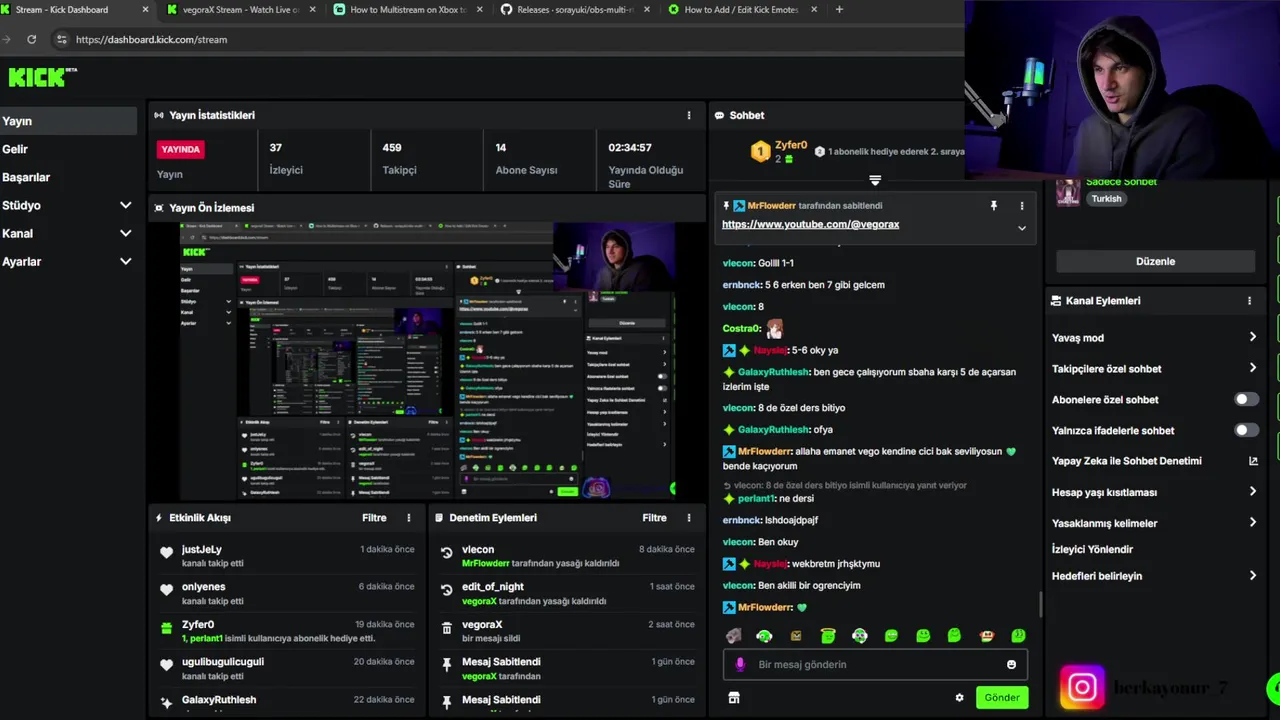Select Başarılar in the sidebar
Screen dimensions: 1280x720
pos(68,177)
